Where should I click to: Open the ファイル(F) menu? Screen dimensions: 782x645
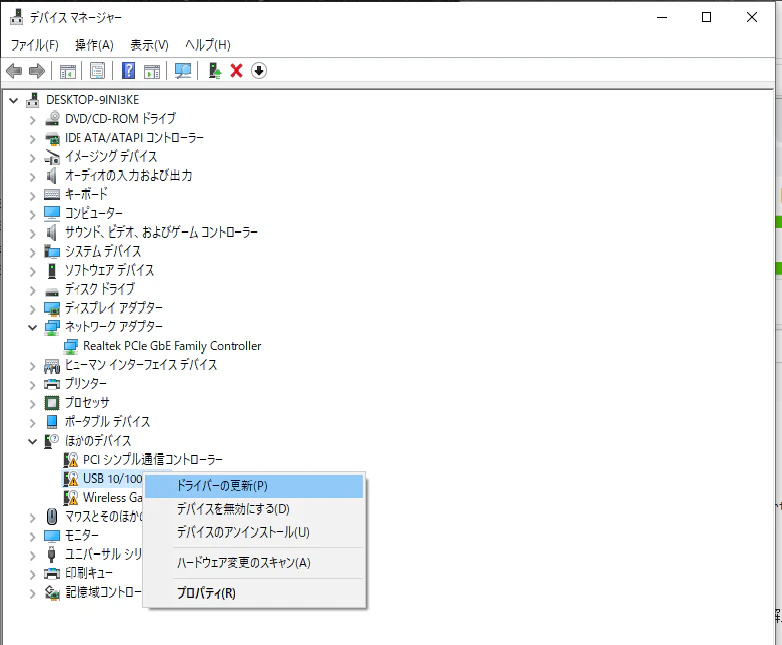[34, 45]
